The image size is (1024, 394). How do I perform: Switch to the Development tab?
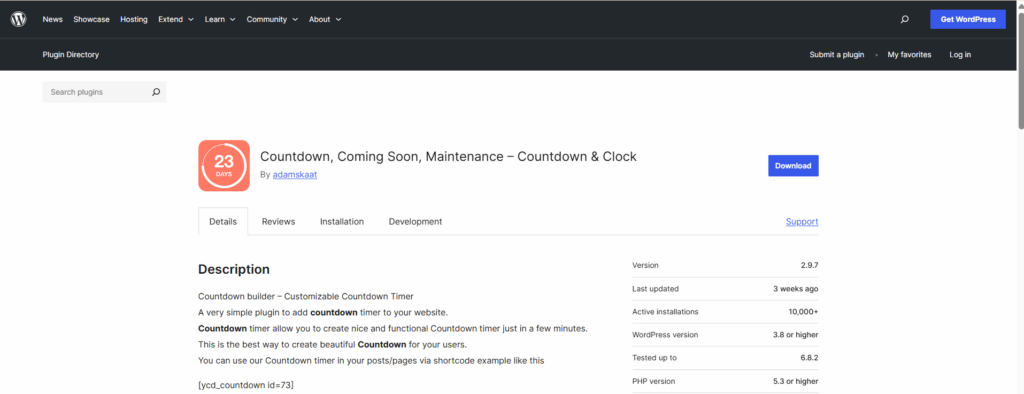(x=415, y=222)
